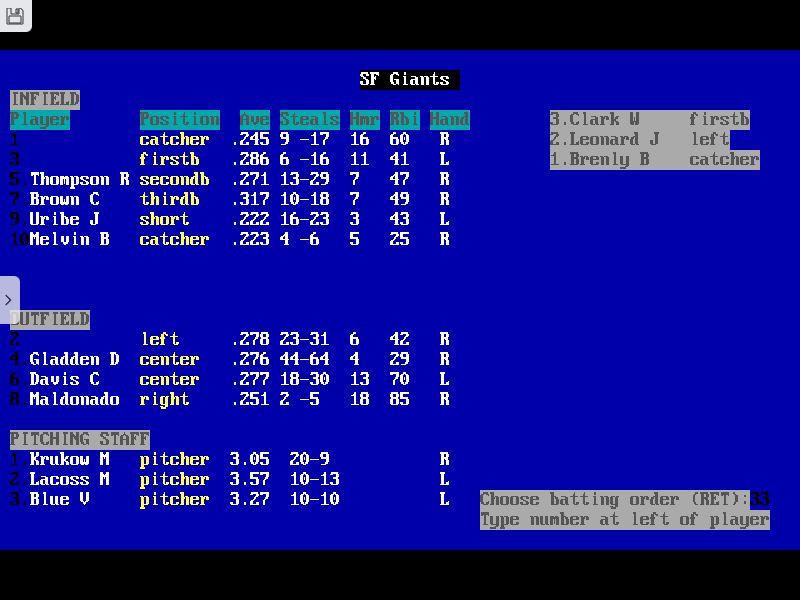This screenshot has width=800, height=600.
Task: Click the Rbi column header
Action: pos(404,119)
